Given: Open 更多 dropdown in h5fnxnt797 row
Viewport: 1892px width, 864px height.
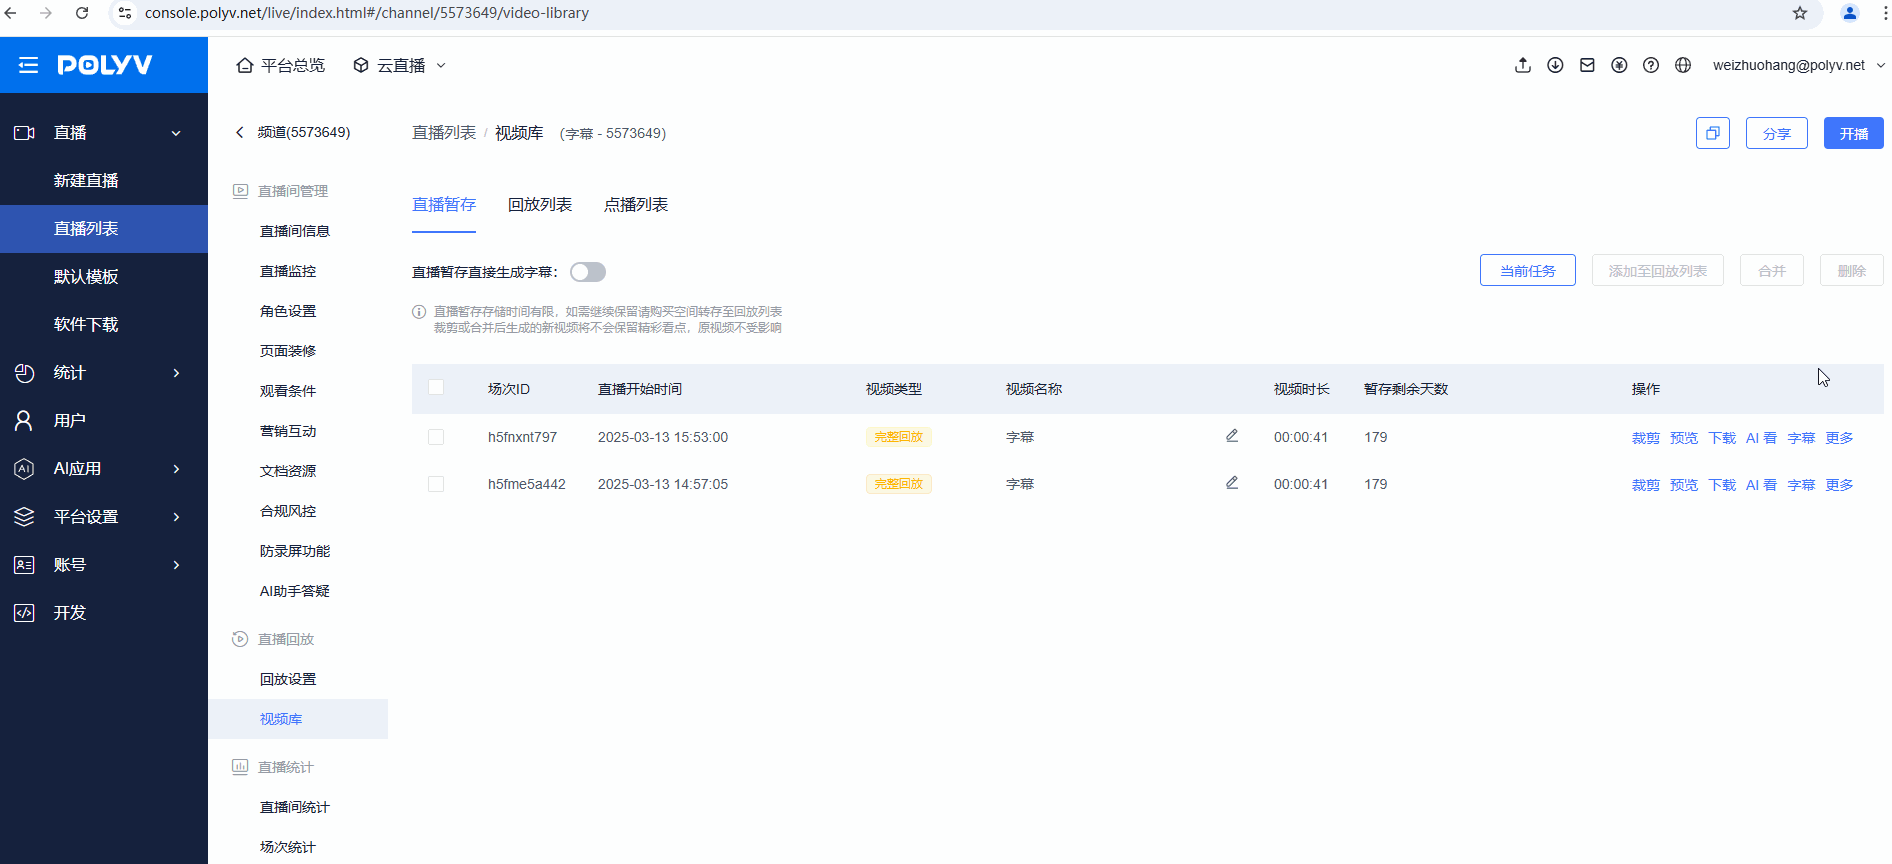Looking at the screenshot, I should (x=1839, y=438).
